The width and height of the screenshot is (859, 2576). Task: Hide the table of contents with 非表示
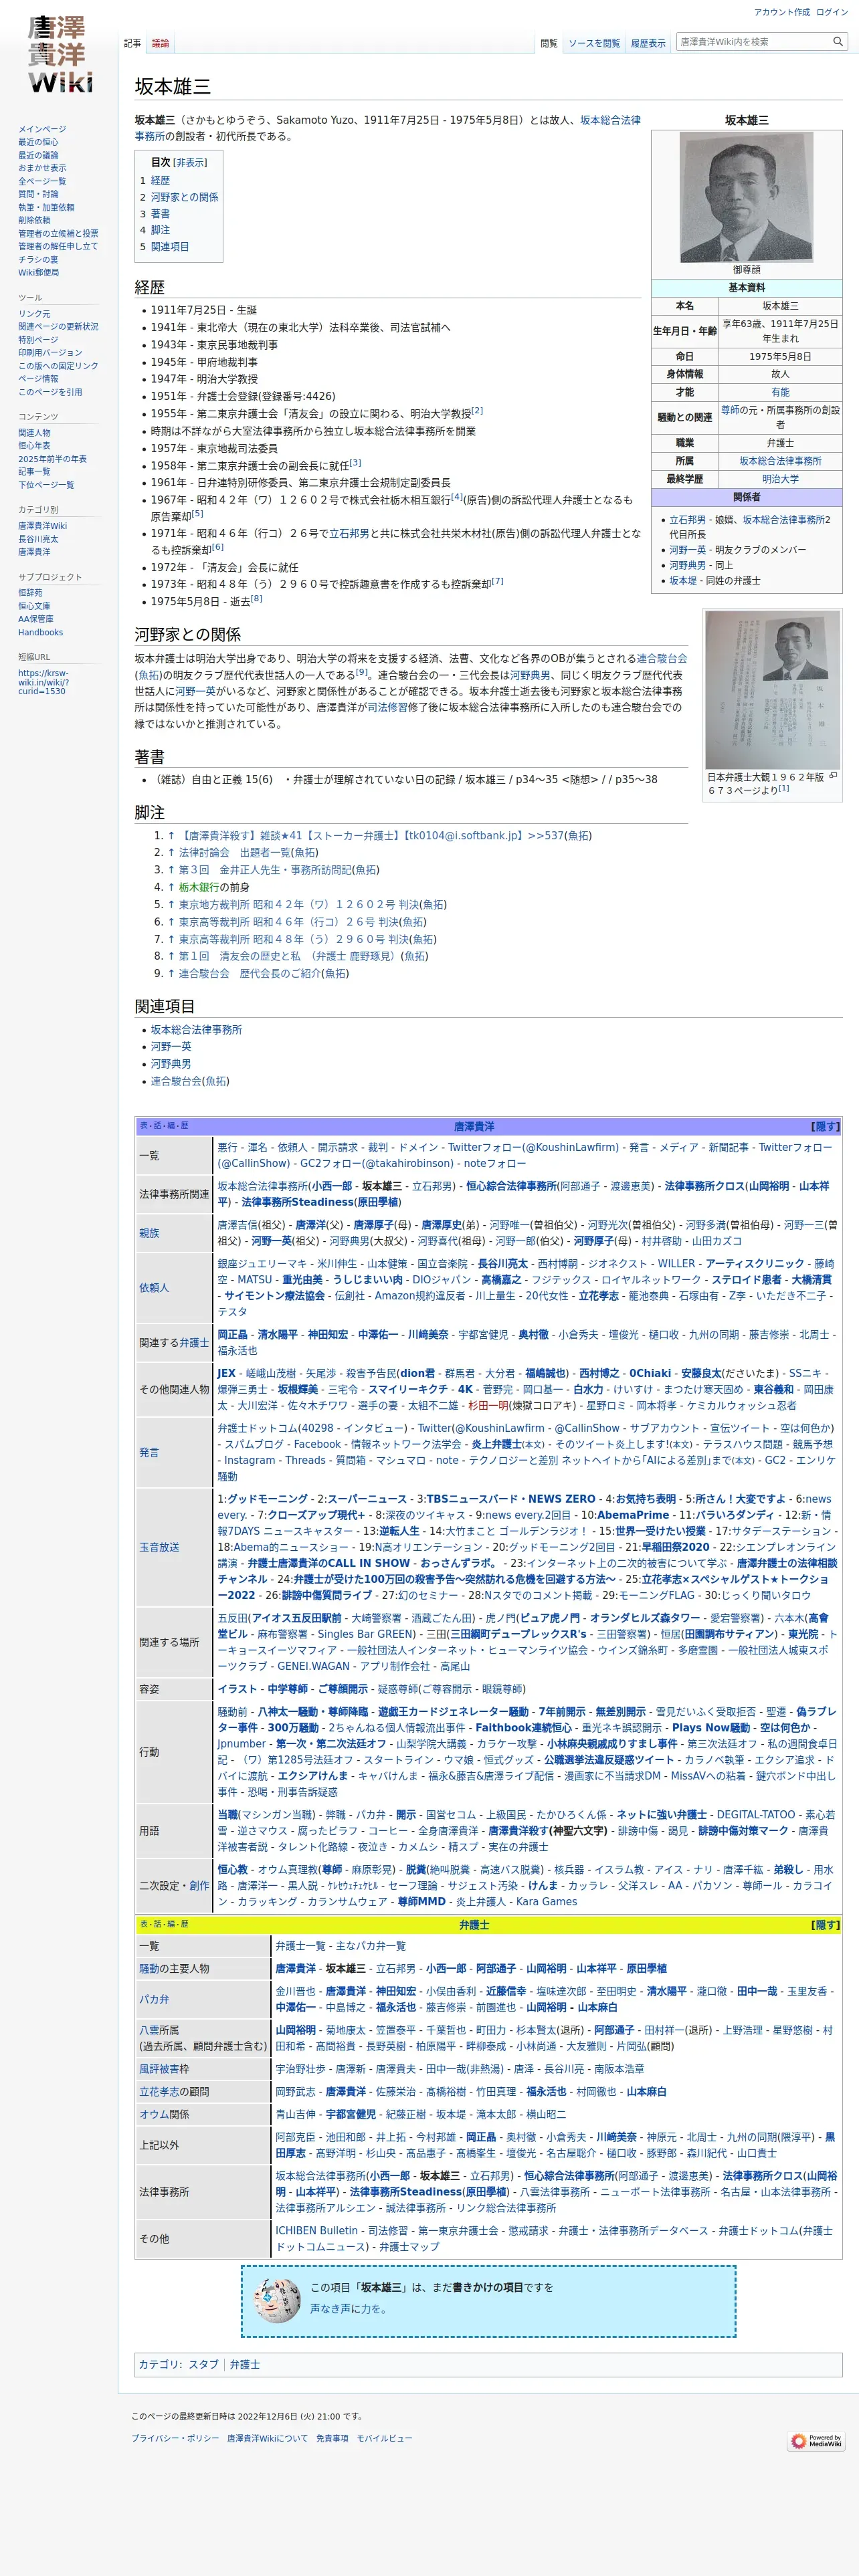(189, 162)
